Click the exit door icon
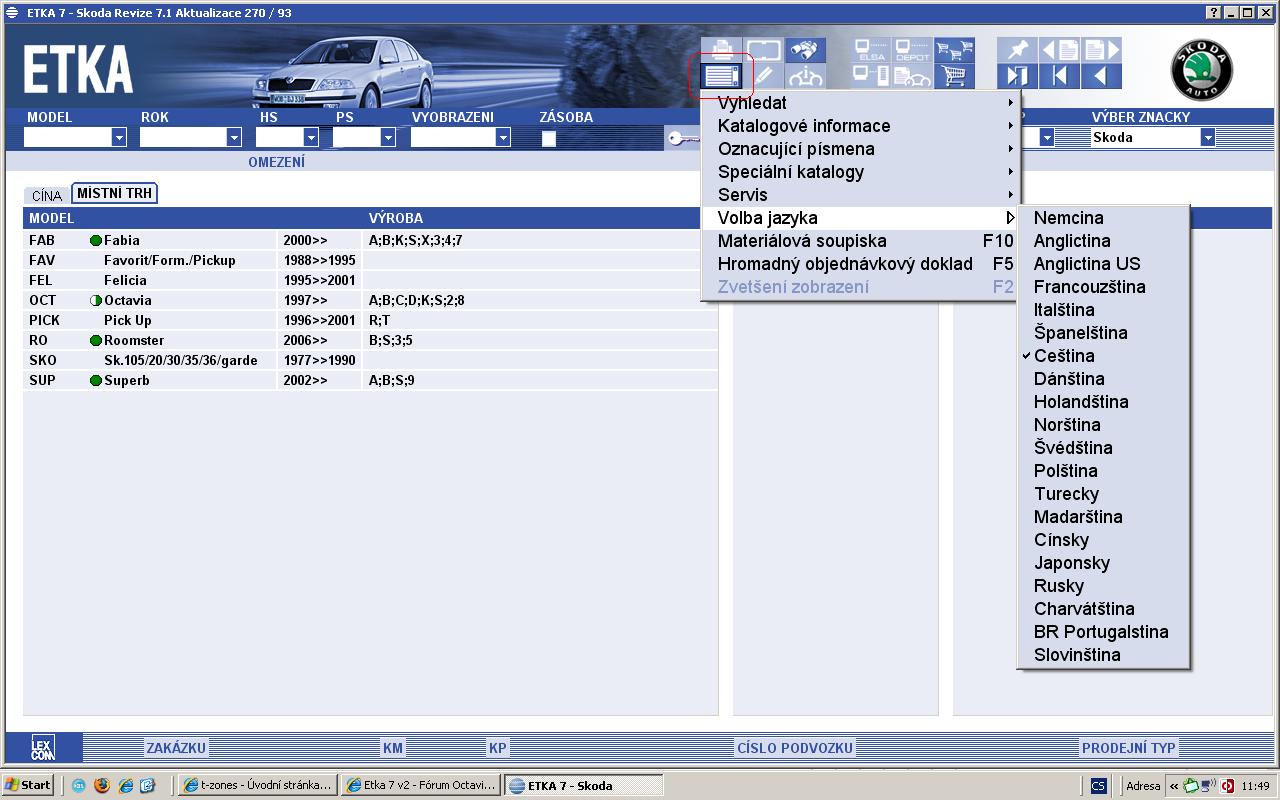 (x=1017, y=76)
